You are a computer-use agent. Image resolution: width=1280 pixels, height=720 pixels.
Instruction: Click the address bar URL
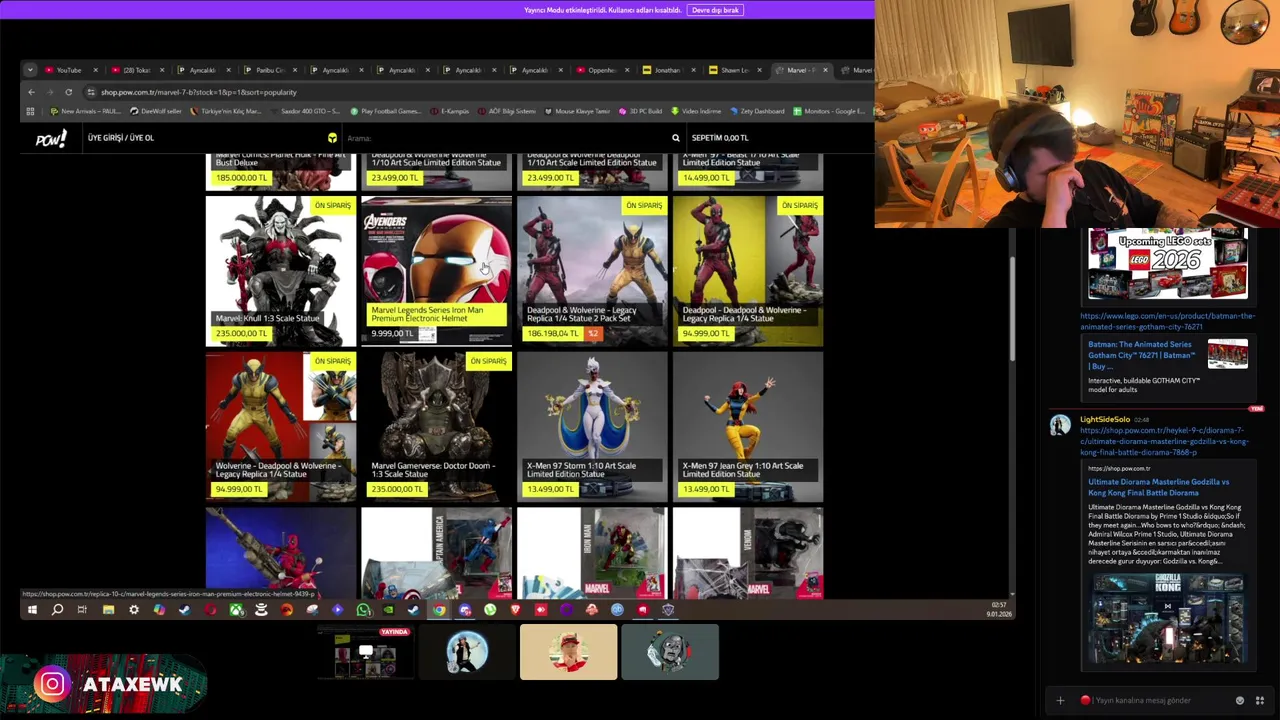click(199, 92)
